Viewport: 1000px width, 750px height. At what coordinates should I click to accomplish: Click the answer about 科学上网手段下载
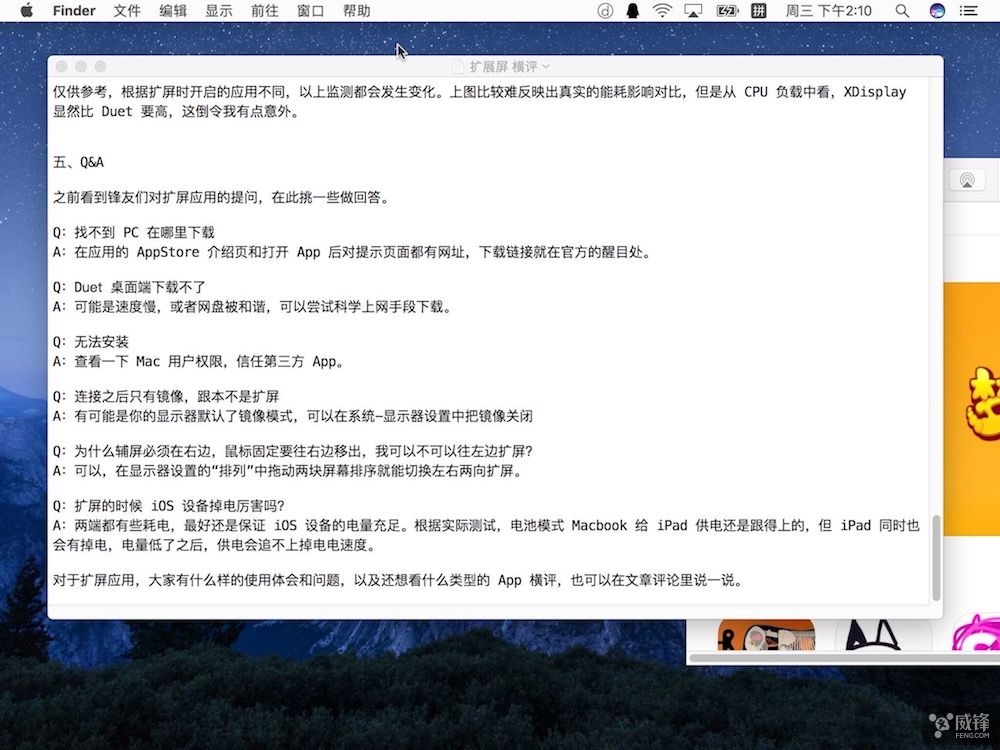(253, 307)
